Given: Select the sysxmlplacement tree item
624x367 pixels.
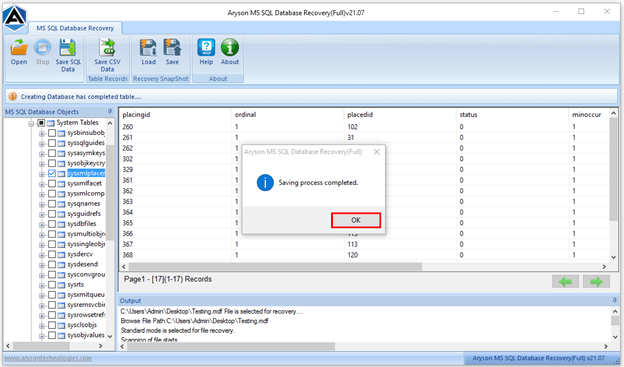Looking at the screenshot, I should click(x=86, y=173).
